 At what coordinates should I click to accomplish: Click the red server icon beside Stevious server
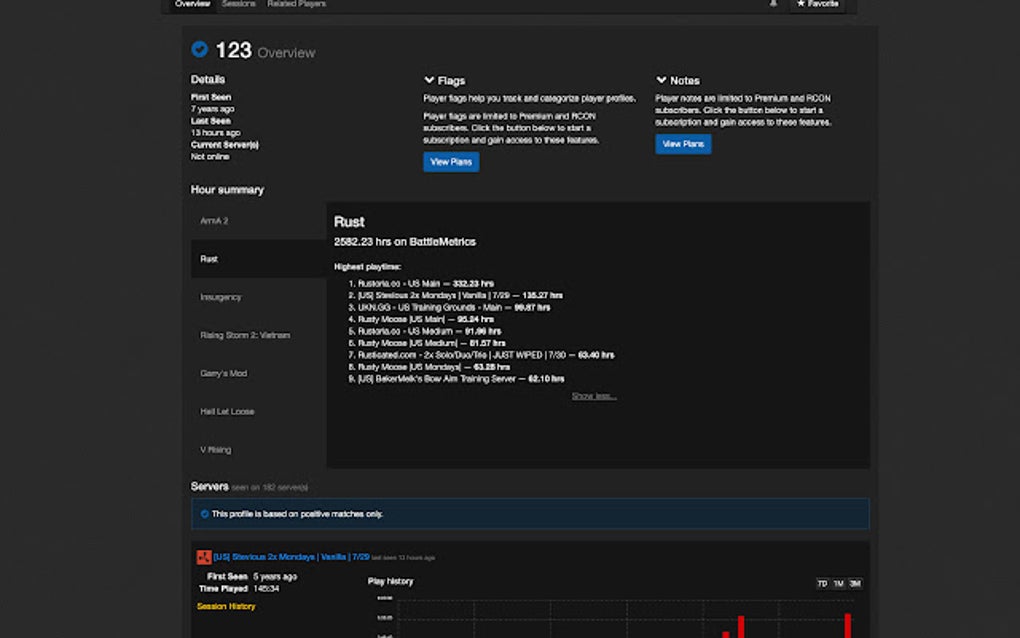click(x=203, y=556)
